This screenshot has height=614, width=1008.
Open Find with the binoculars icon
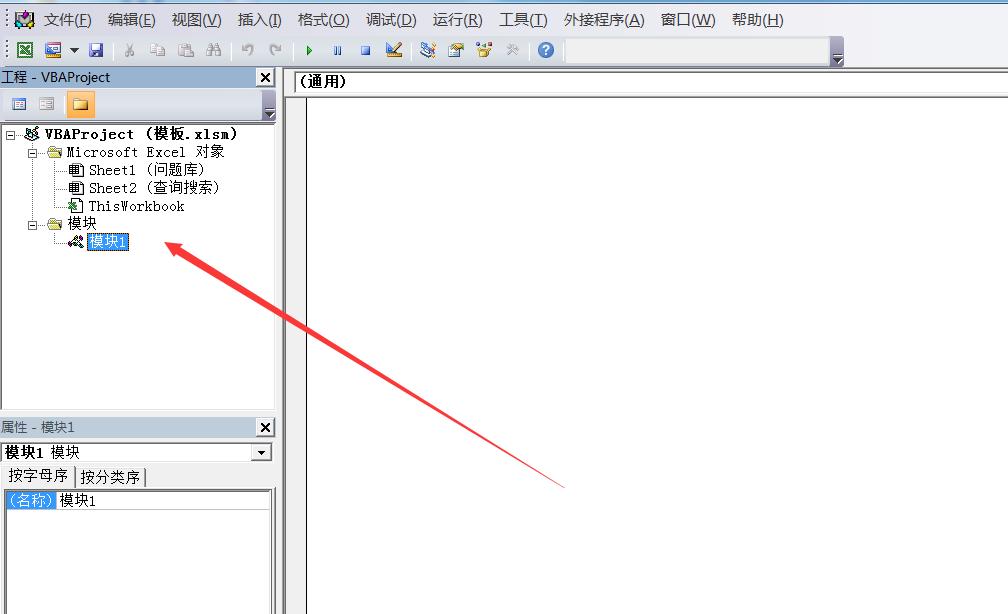coord(213,50)
